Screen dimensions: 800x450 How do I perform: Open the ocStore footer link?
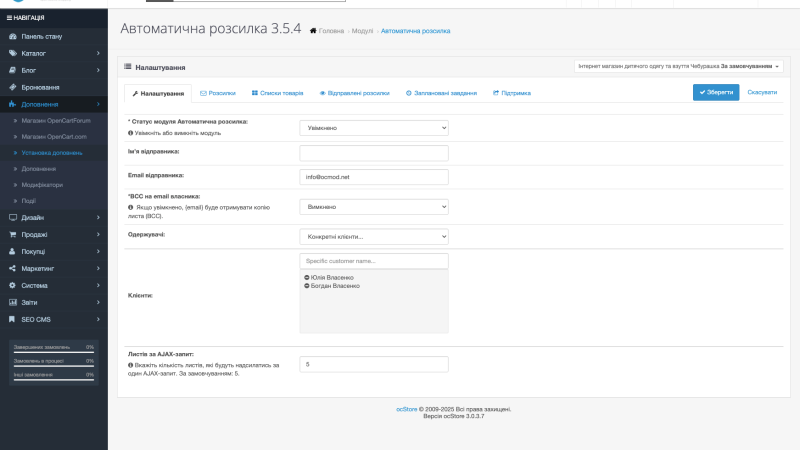click(x=407, y=409)
